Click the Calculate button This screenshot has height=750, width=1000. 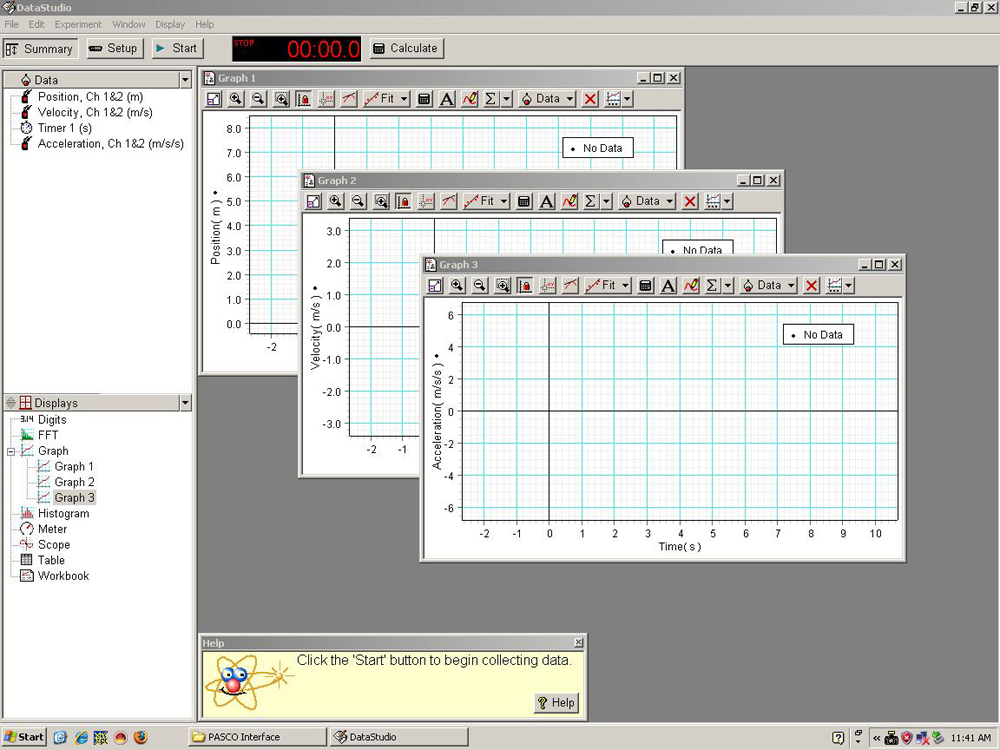[x=405, y=48]
